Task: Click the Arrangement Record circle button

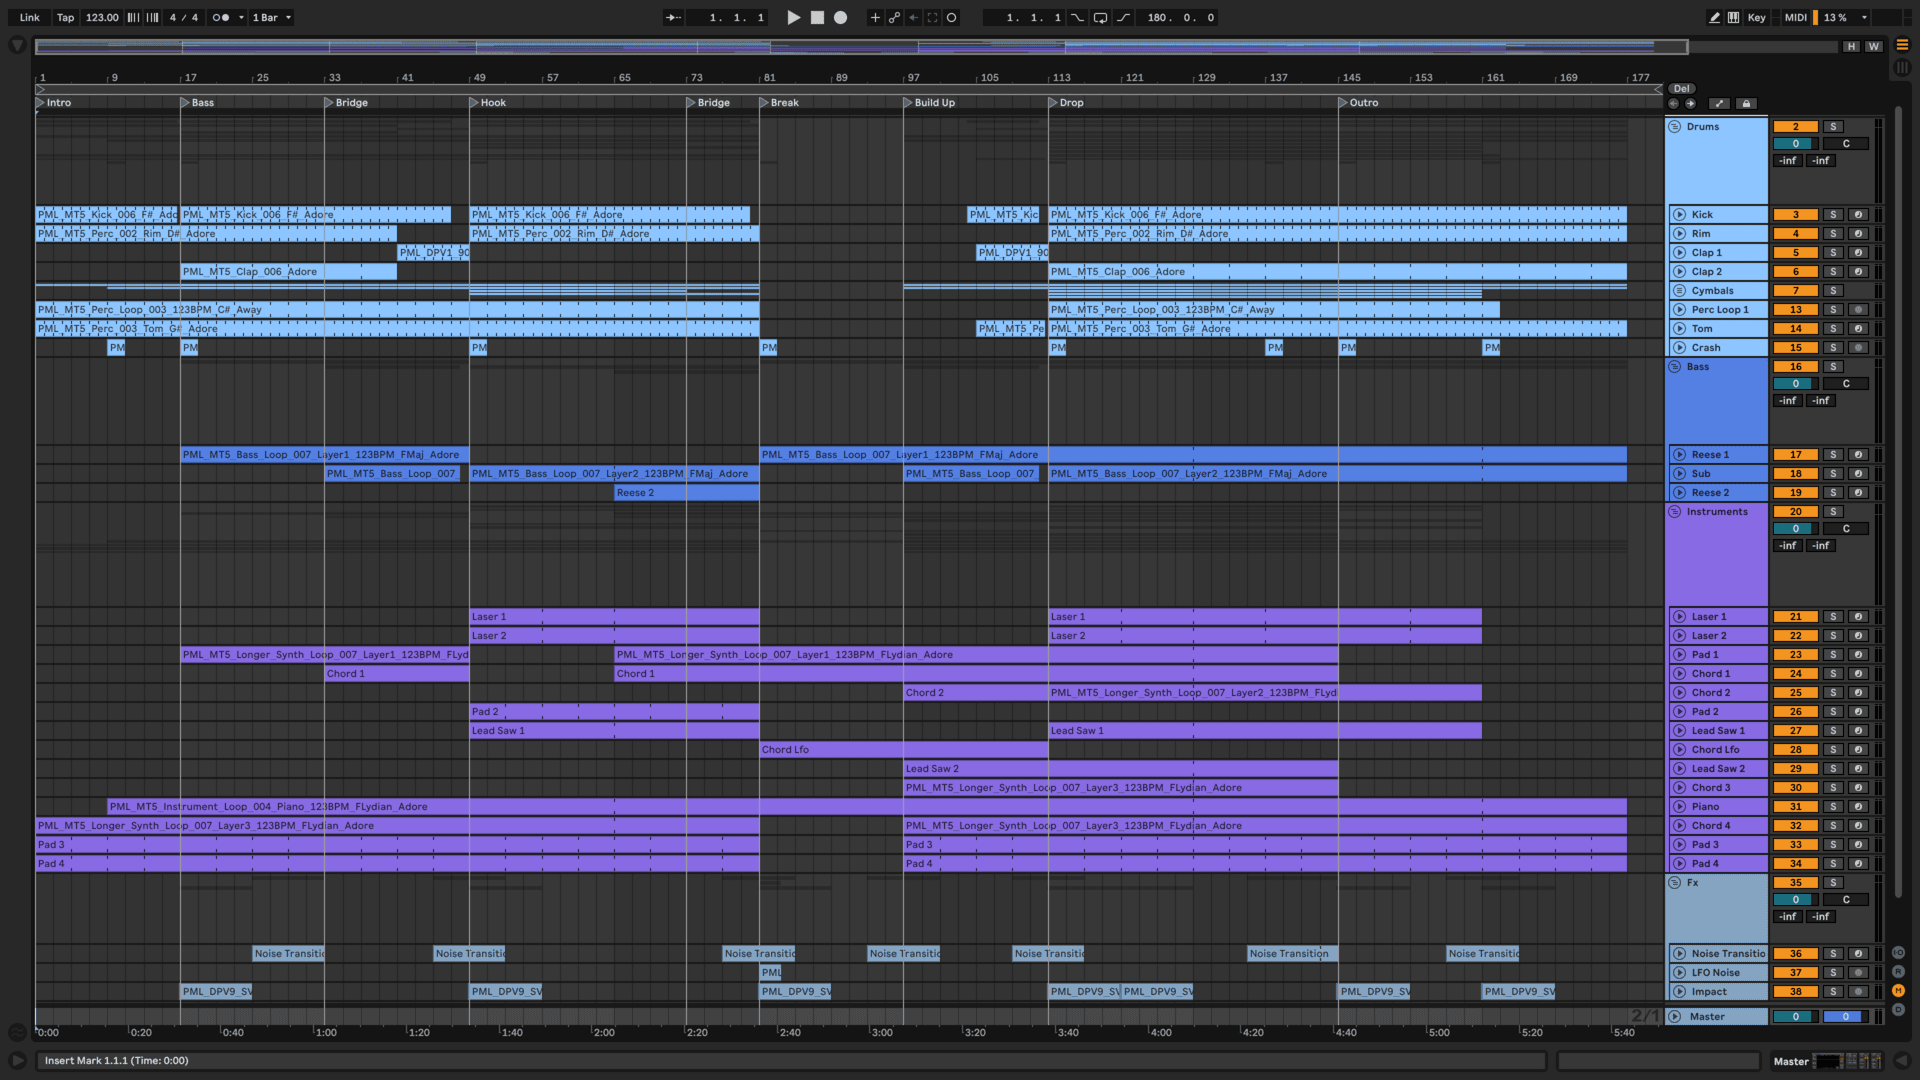Action: [x=841, y=17]
